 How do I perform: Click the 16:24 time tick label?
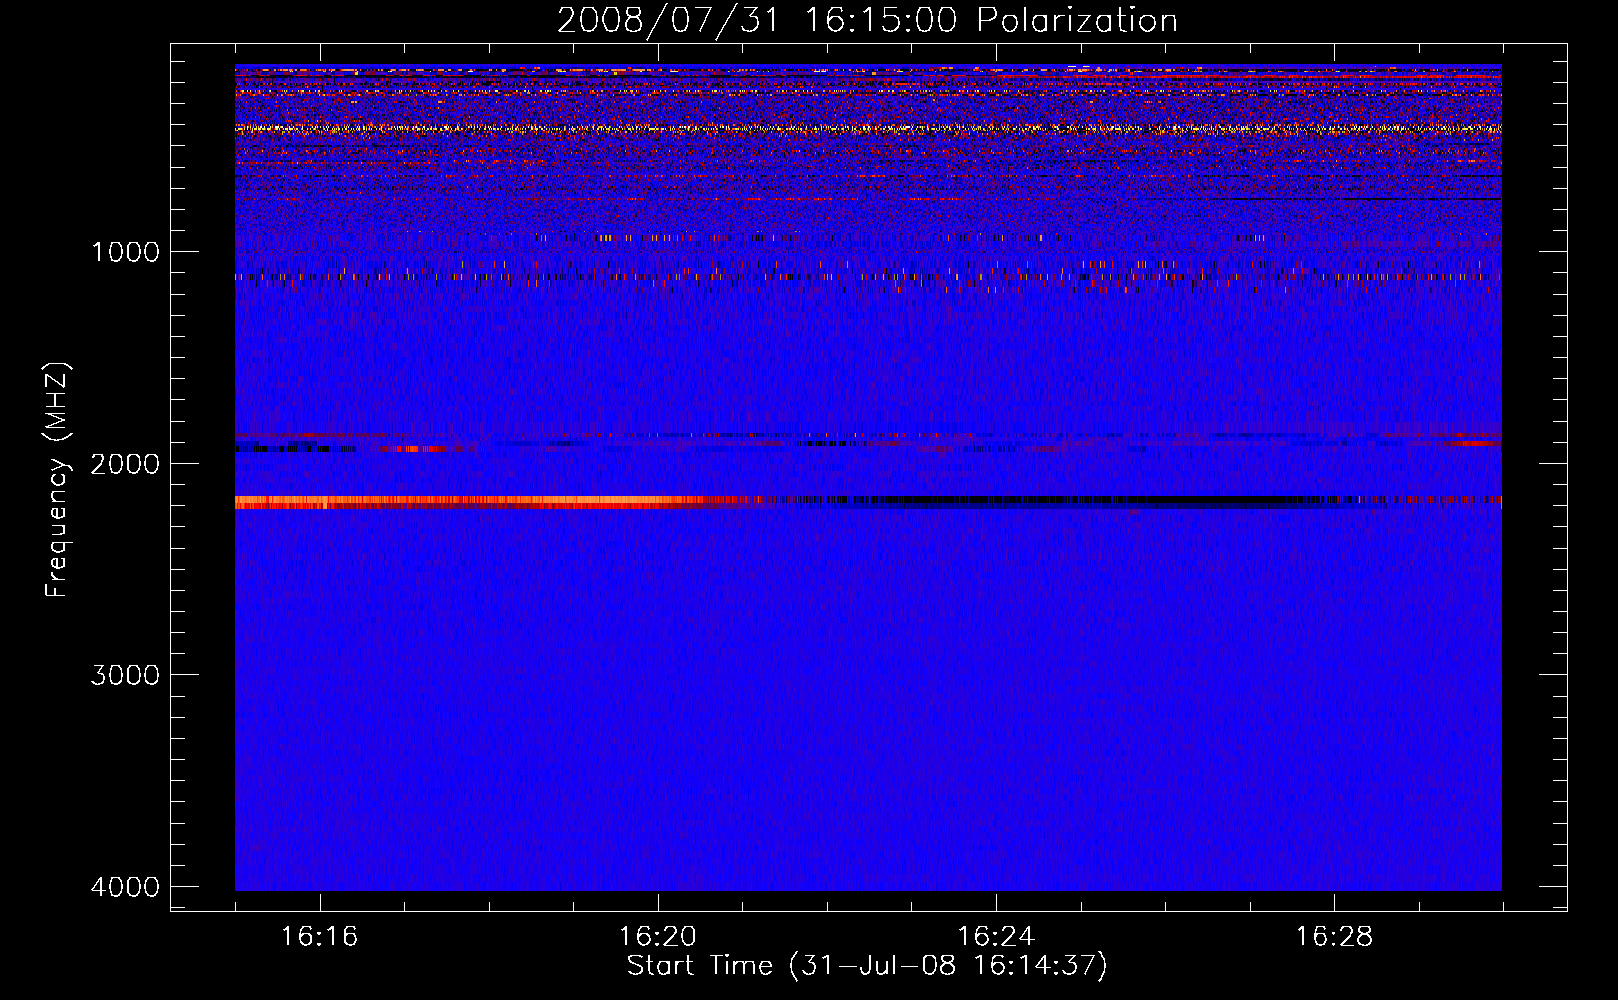[996, 937]
